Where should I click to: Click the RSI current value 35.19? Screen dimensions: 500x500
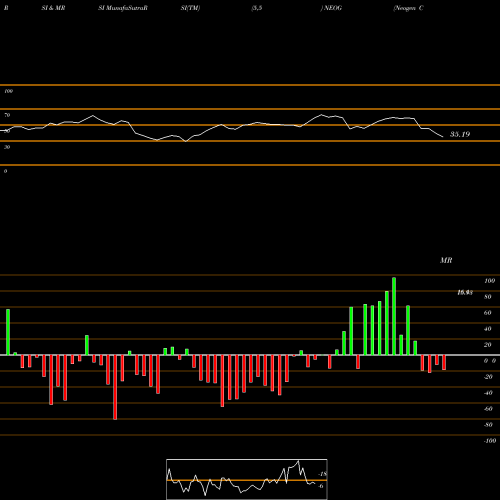(x=460, y=134)
